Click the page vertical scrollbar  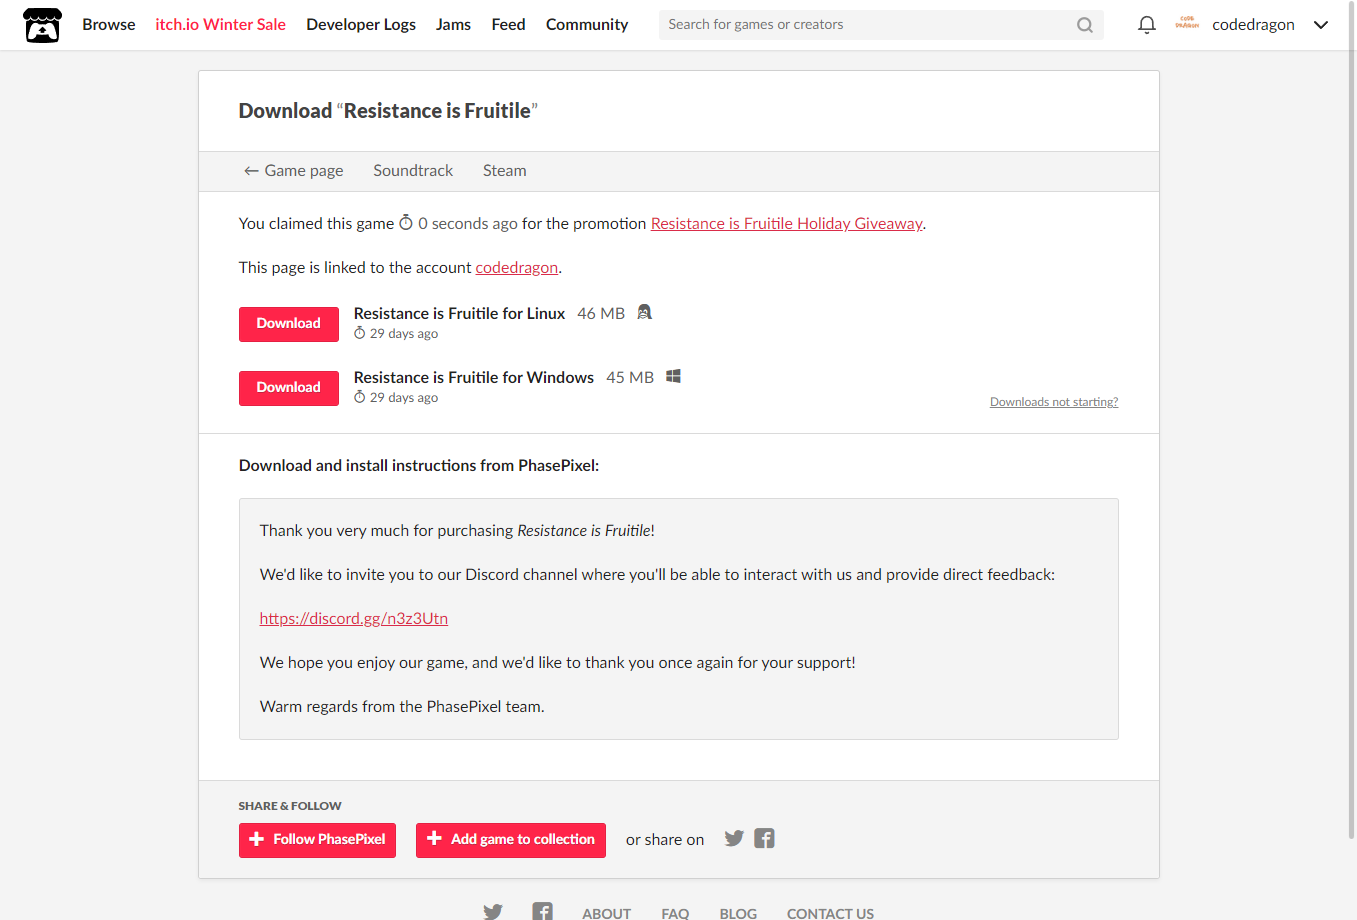(1352, 420)
